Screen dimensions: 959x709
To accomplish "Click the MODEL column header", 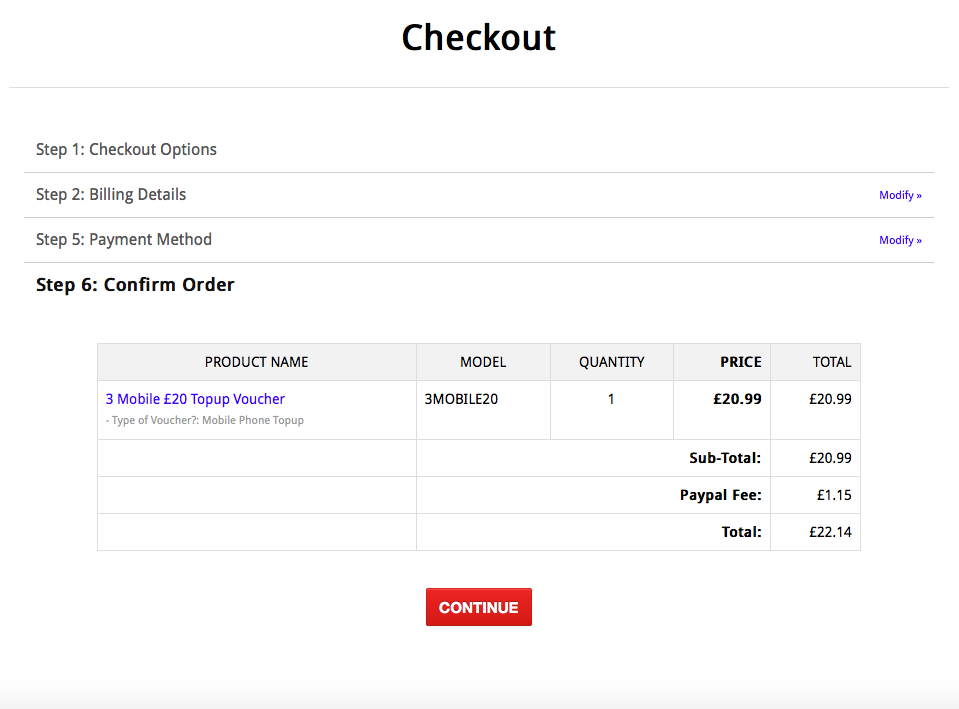I will (483, 362).
